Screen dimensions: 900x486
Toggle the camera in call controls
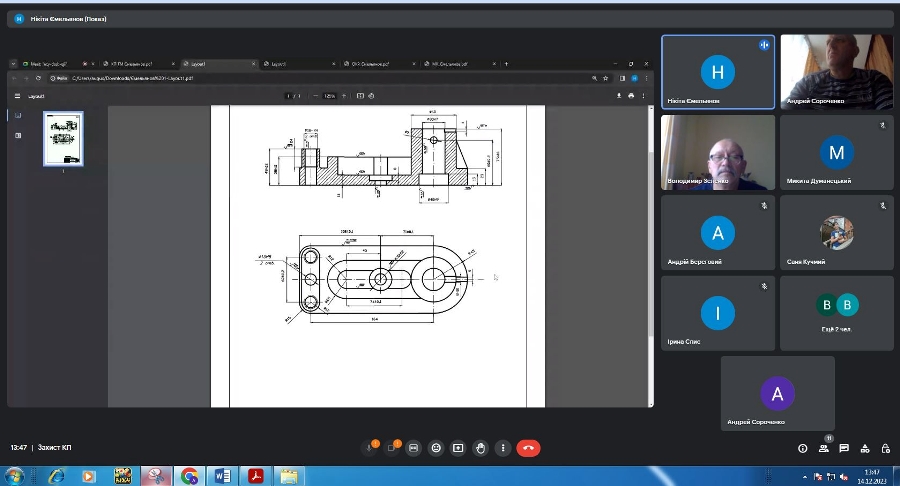[391, 448]
